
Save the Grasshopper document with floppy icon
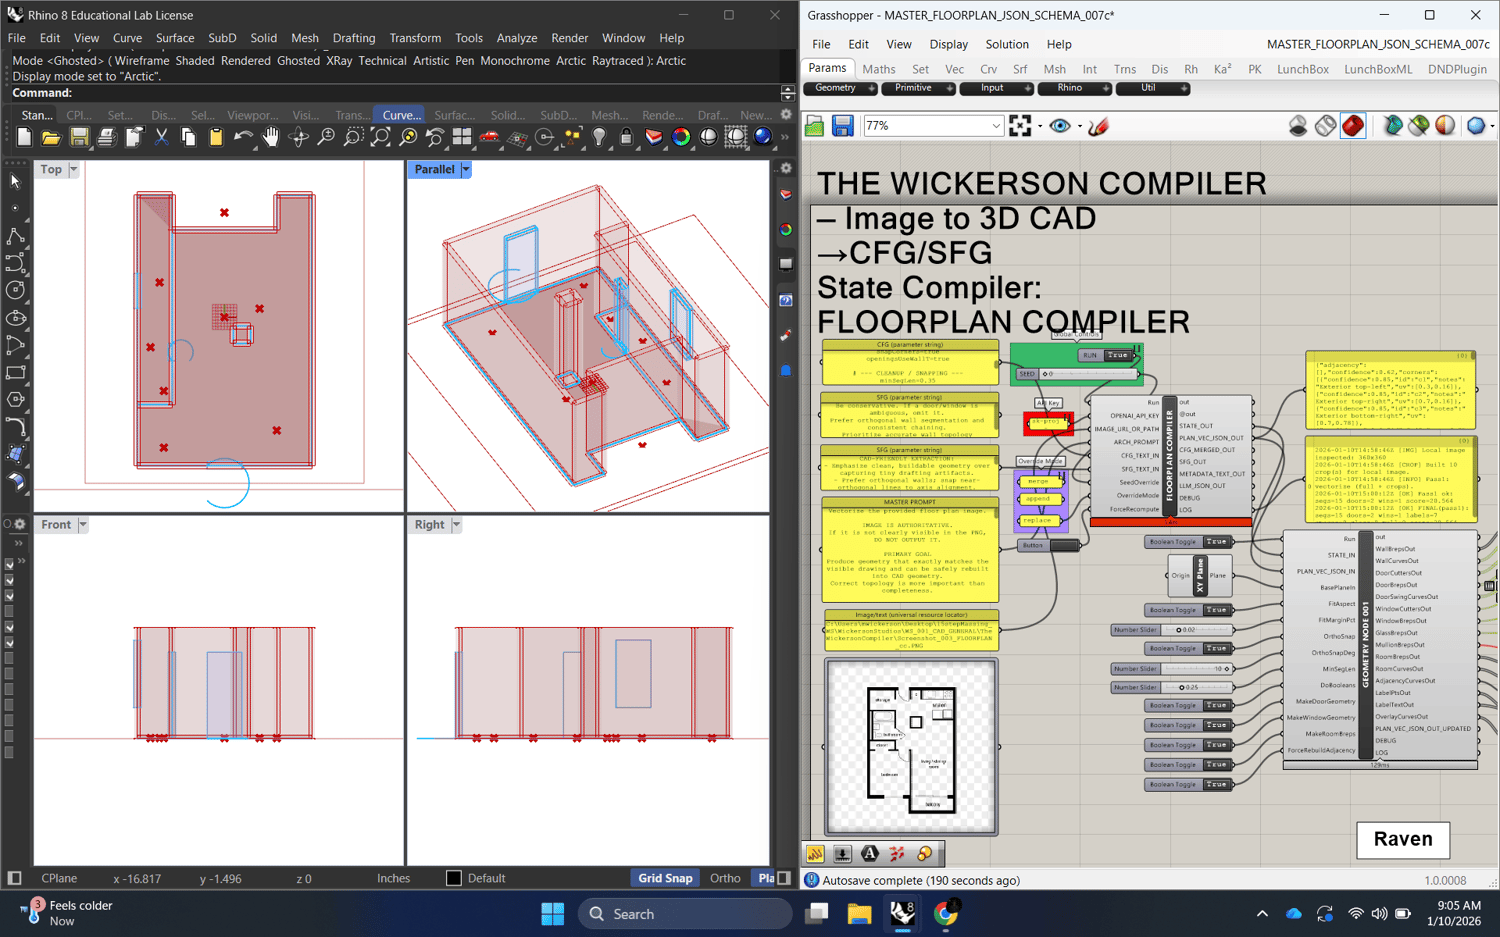point(843,126)
